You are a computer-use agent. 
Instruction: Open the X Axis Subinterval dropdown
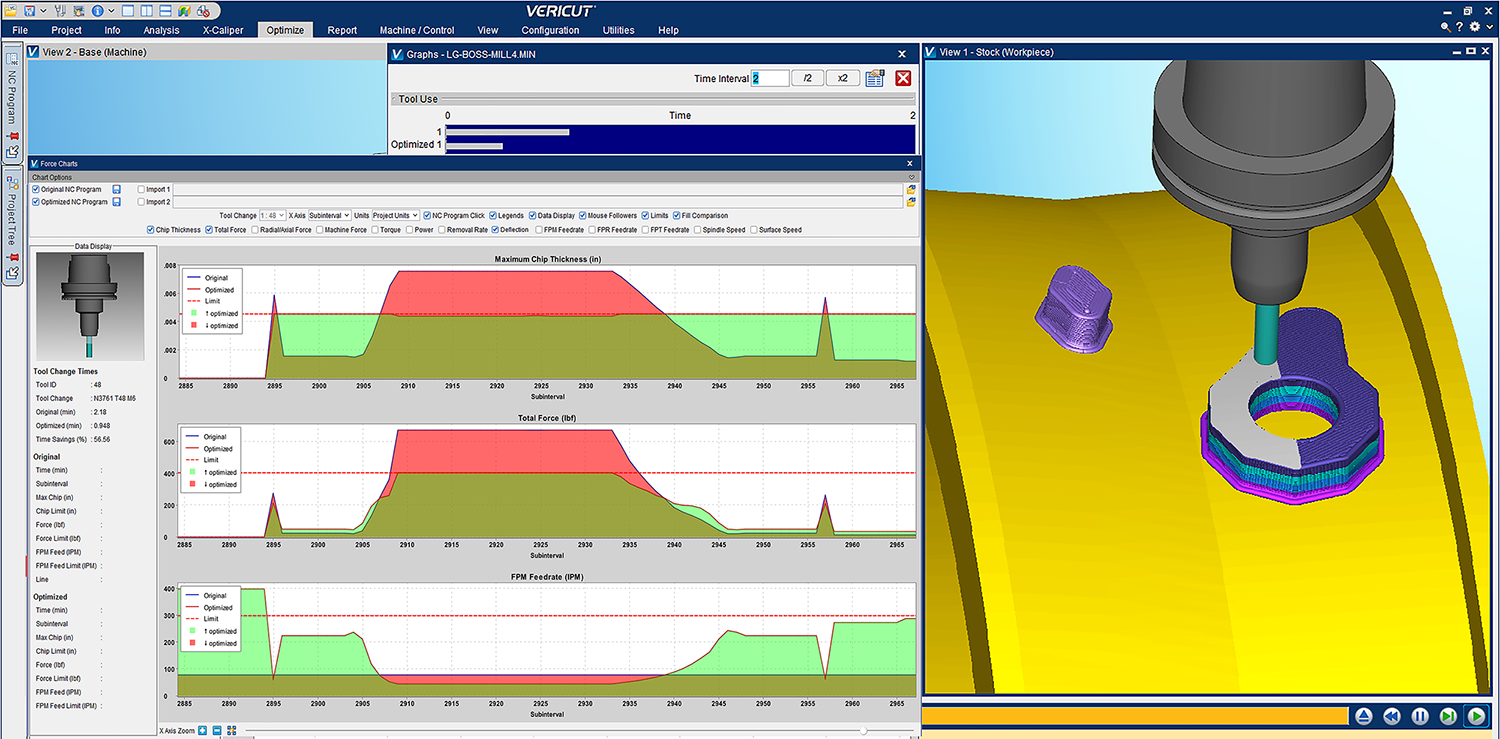tap(329, 216)
